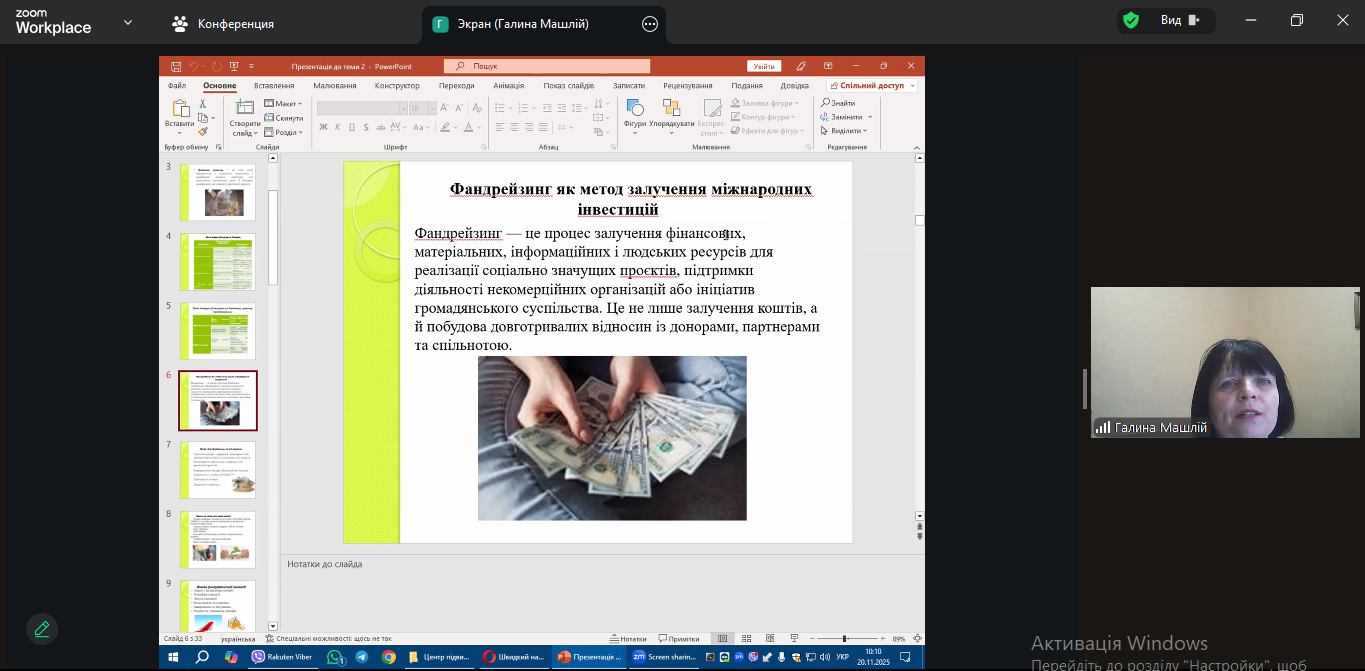Toggle the Примітки comments pane button
1365x671 pixels.
[x=678, y=638]
